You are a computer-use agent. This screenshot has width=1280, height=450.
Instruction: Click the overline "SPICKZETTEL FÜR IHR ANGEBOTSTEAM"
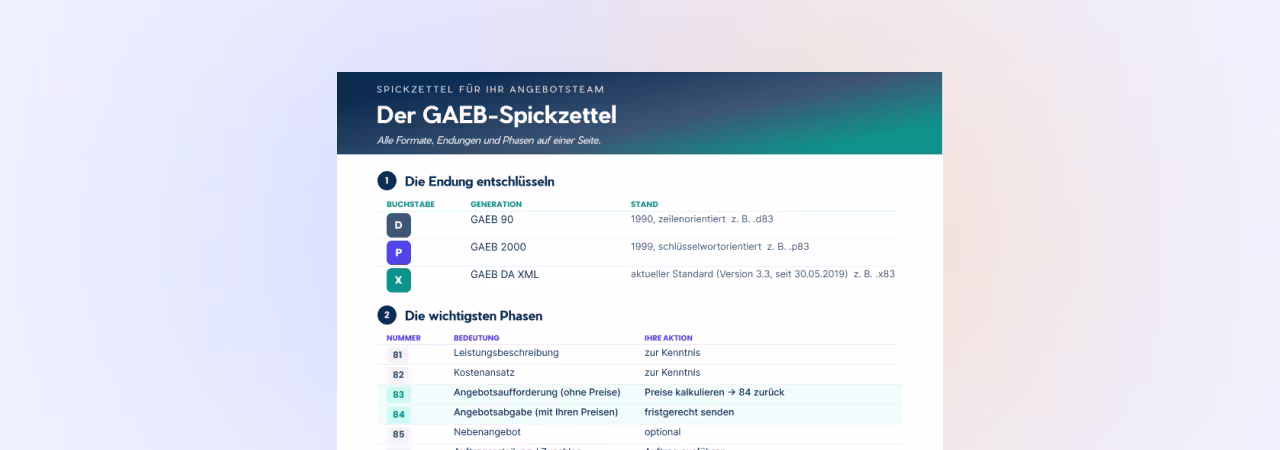[490, 89]
